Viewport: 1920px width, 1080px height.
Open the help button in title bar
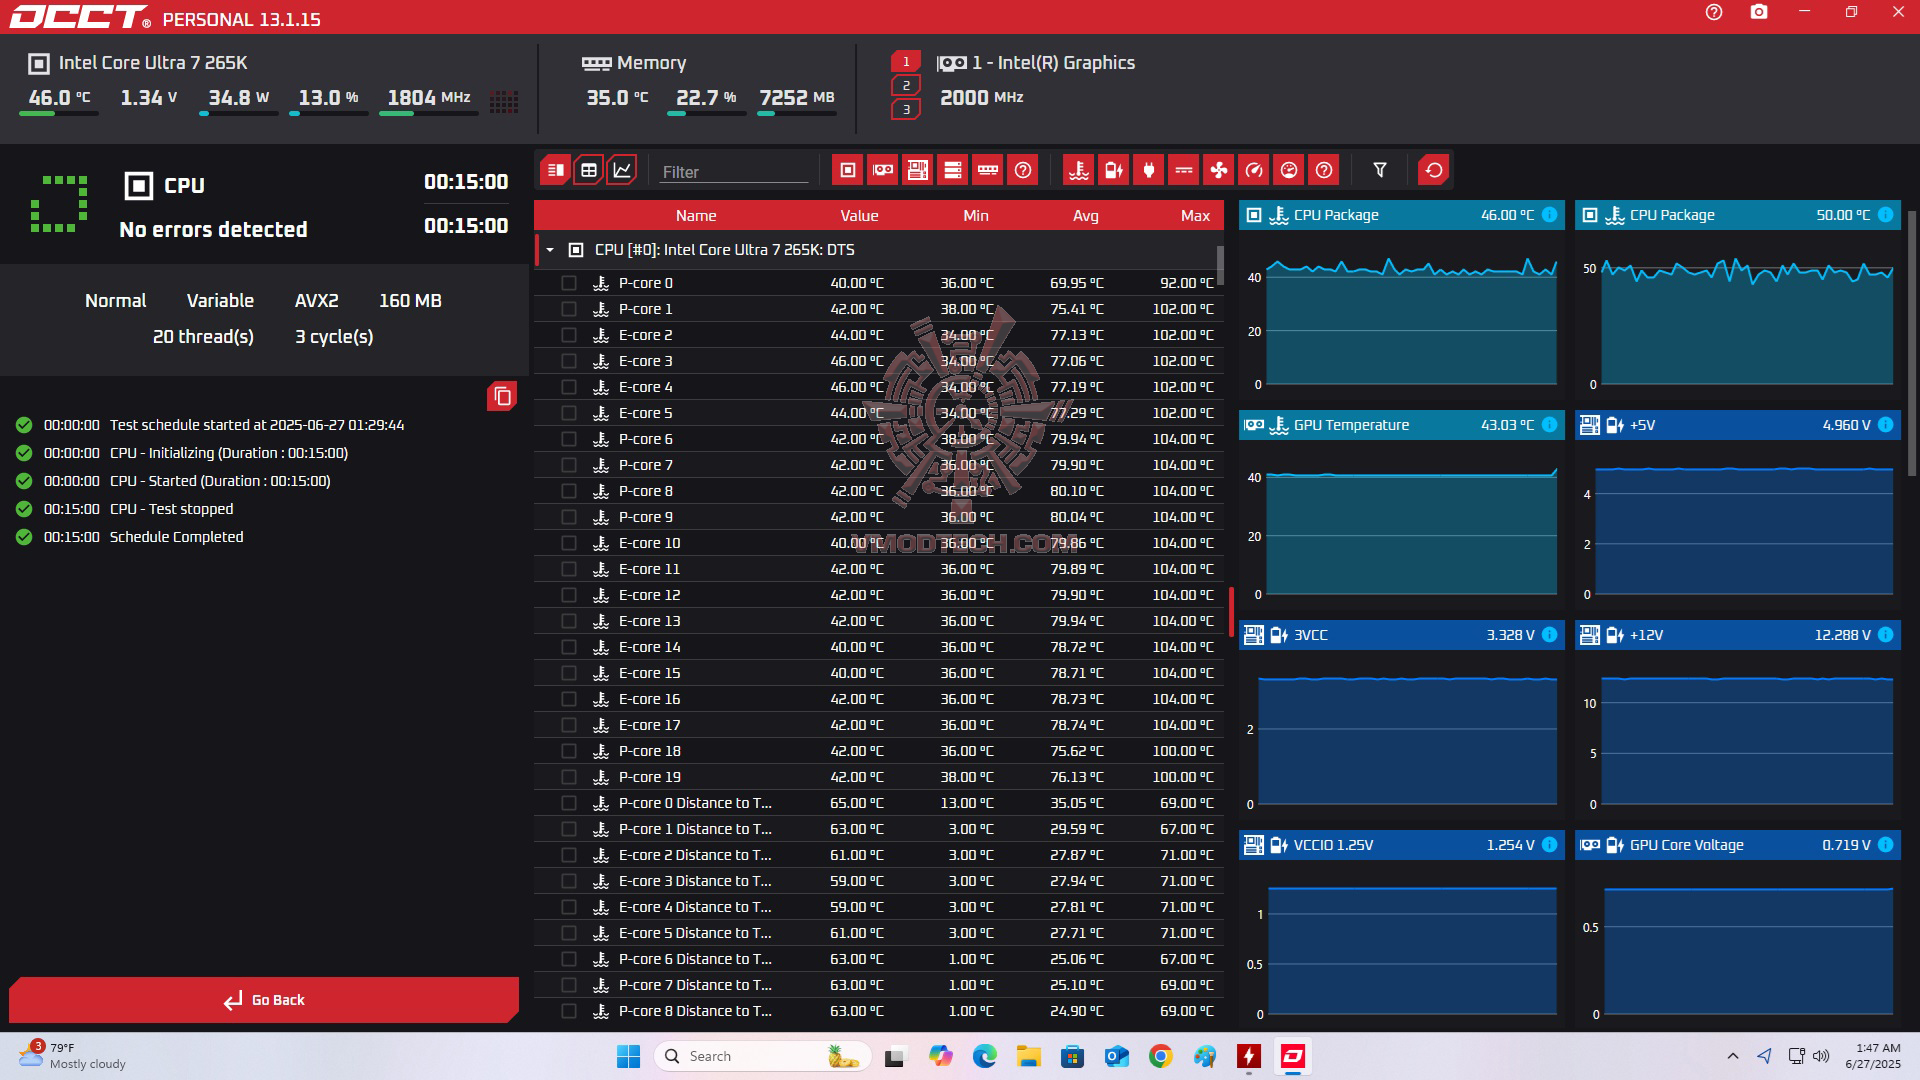coord(1713,13)
